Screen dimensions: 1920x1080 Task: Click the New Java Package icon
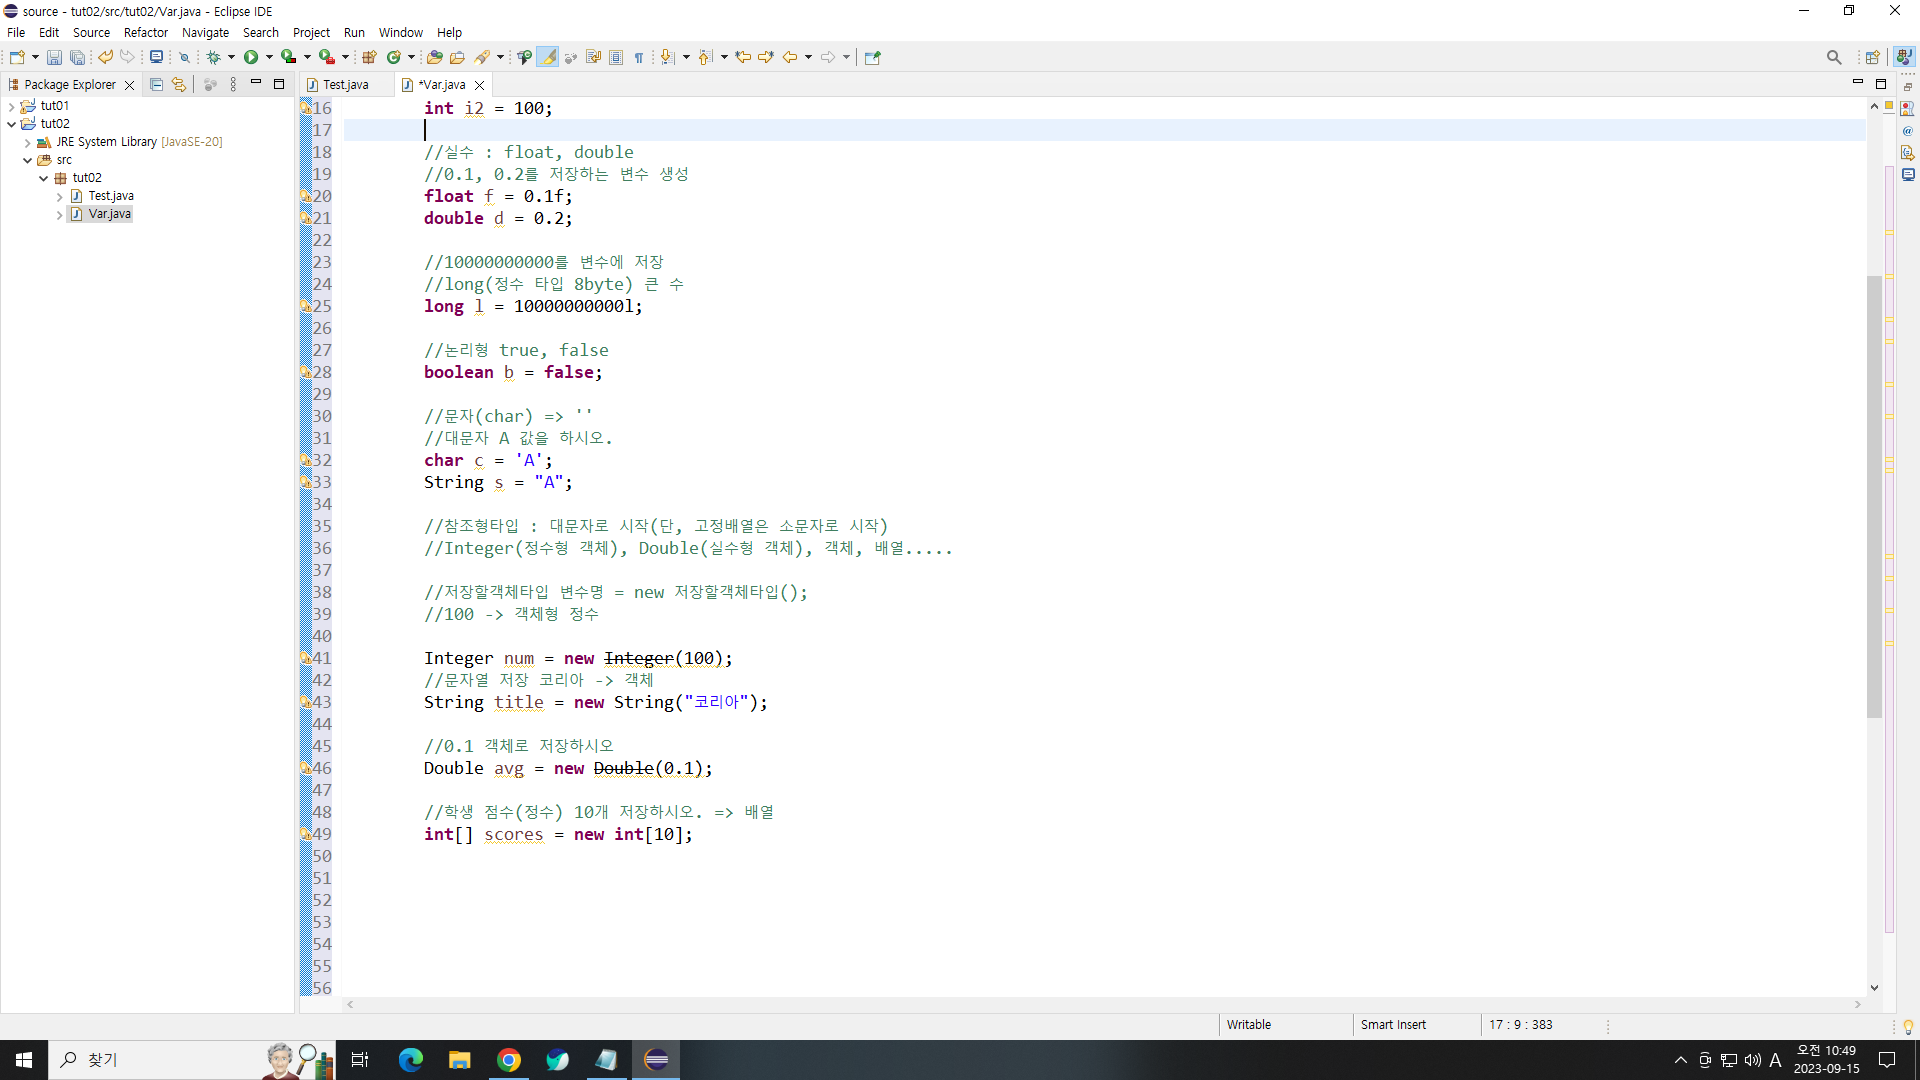coord(369,58)
